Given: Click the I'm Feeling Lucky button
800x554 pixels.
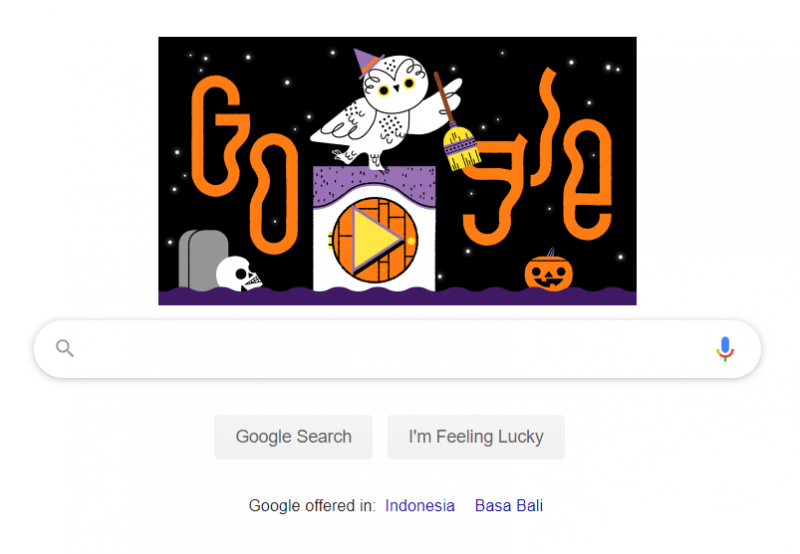Looking at the screenshot, I should pos(476,437).
